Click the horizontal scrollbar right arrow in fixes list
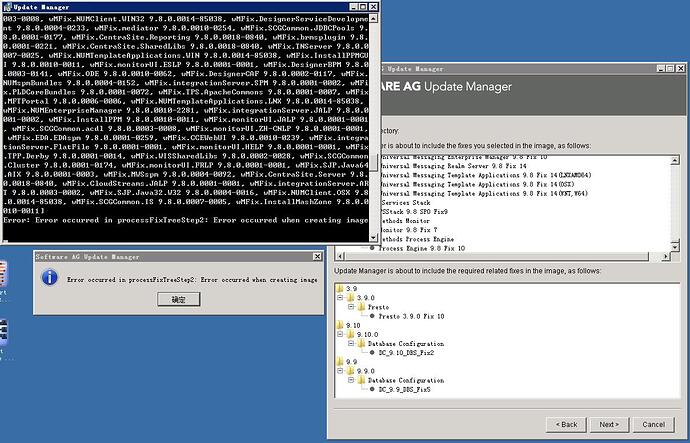 (665, 256)
